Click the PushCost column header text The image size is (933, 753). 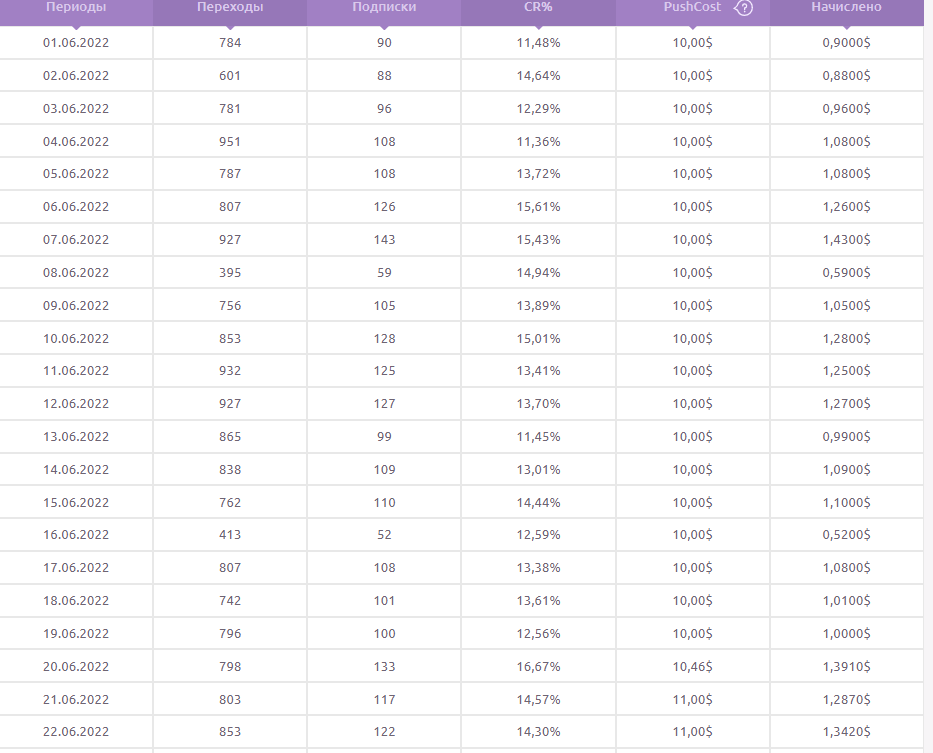click(x=692, y=7)
